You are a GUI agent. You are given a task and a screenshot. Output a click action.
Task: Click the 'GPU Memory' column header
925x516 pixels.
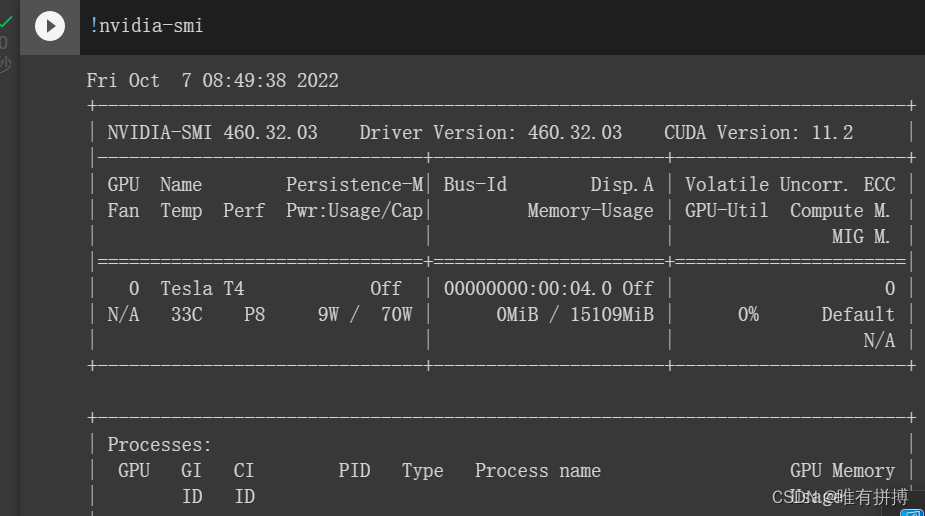pos(842,471)
